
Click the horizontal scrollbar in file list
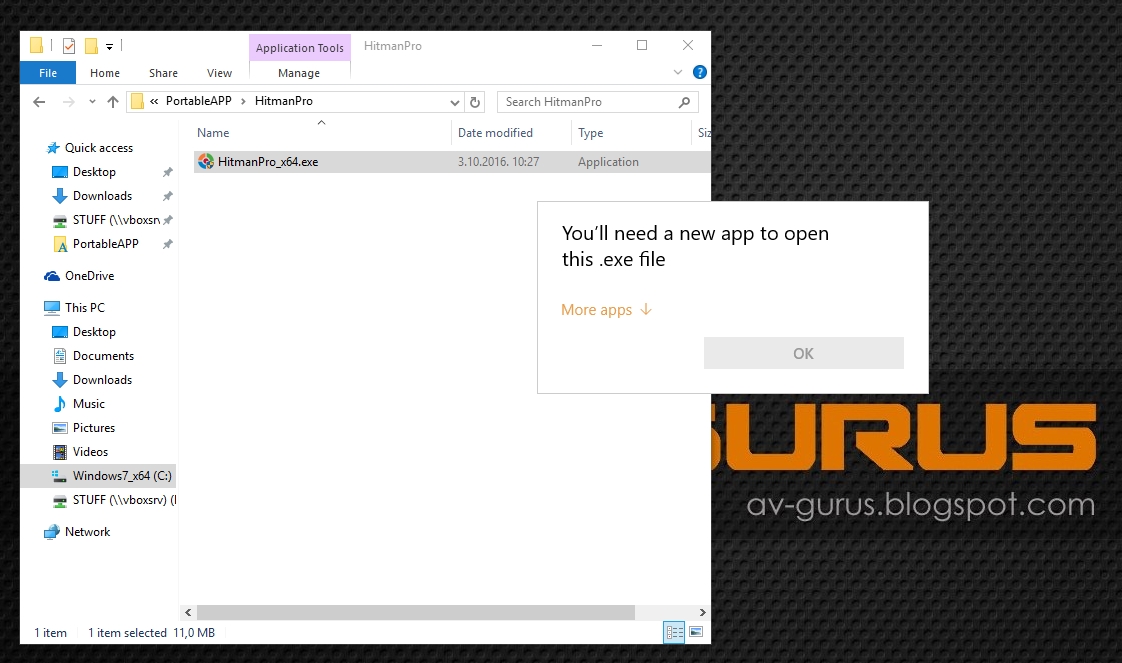(x=415, y=612)
